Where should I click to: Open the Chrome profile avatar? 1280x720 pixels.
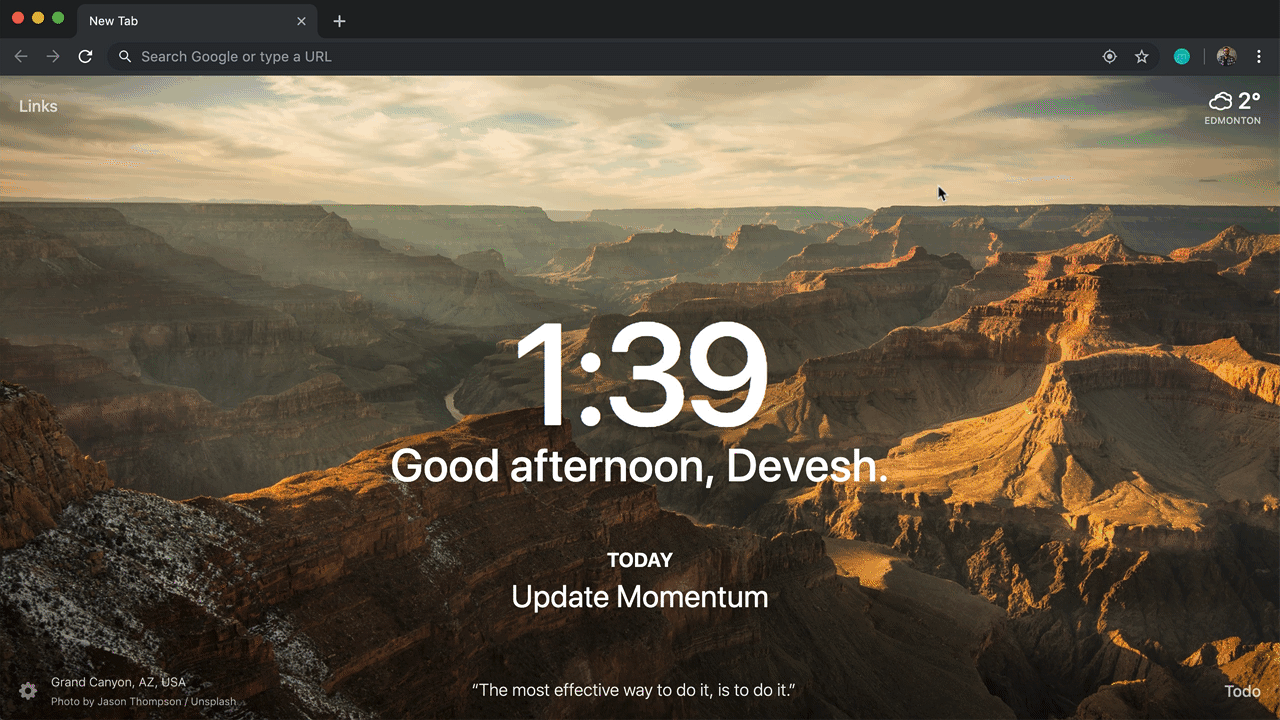coord(1227,57)
